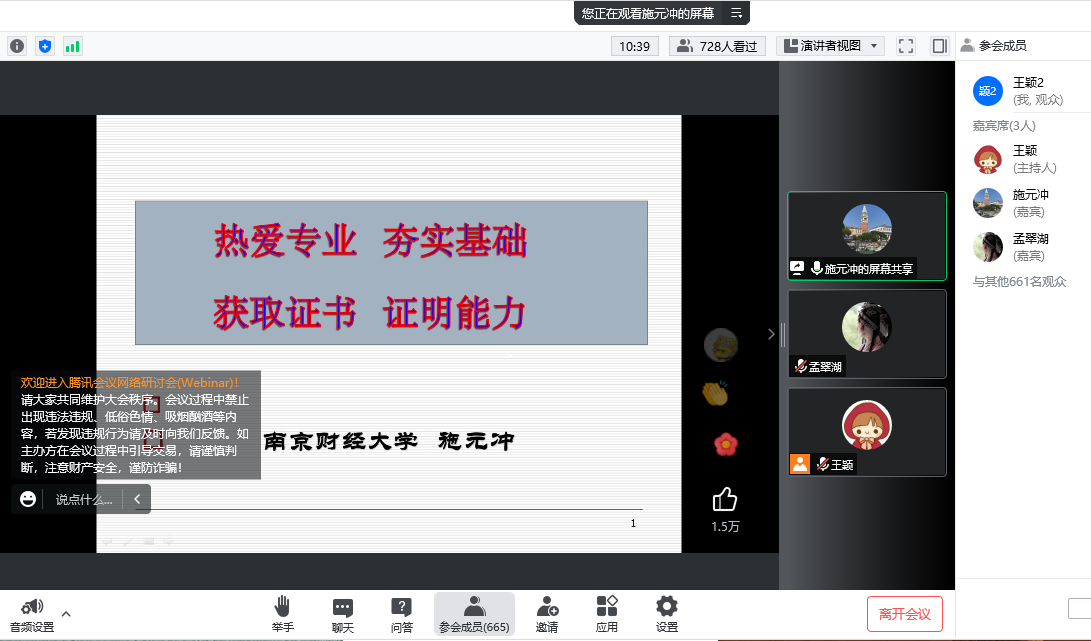1091x641 pixels.
Task: Click the leave meeting (离开会议) button
Action: (x=904, y=614)
